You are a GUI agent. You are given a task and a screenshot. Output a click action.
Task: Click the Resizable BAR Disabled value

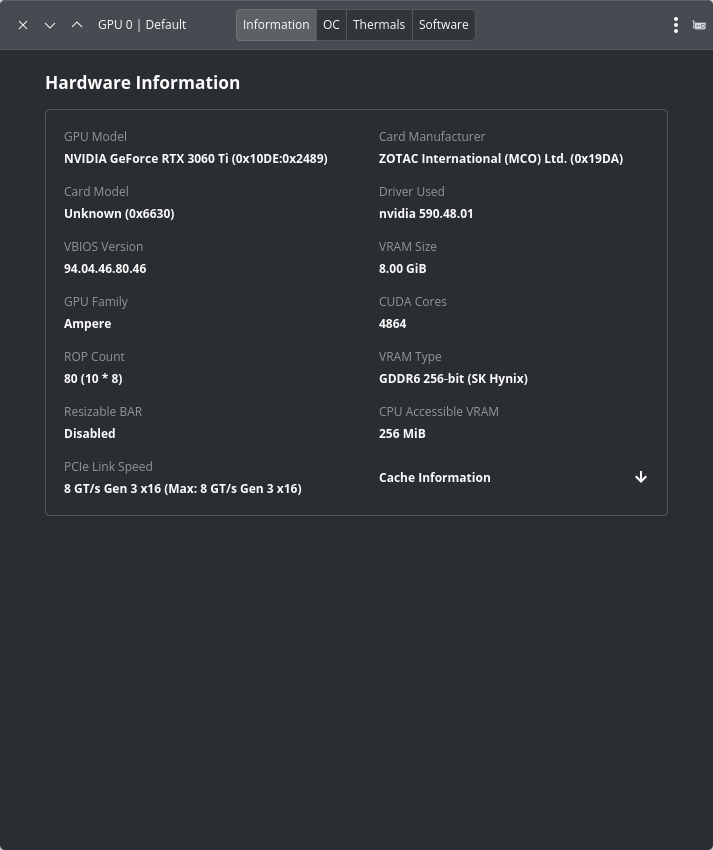click(90, 433)
